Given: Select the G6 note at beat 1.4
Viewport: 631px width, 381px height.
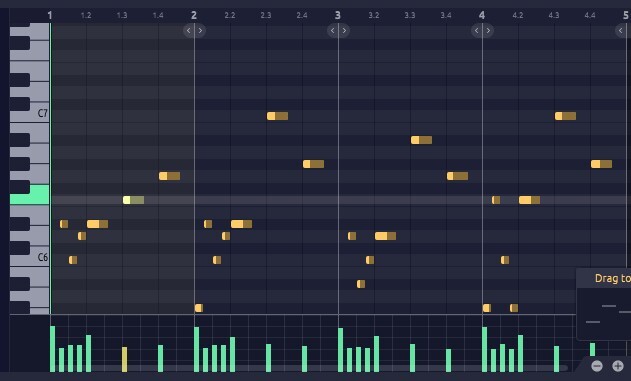Looking at the screenshot, I should [x=169, y=176].
